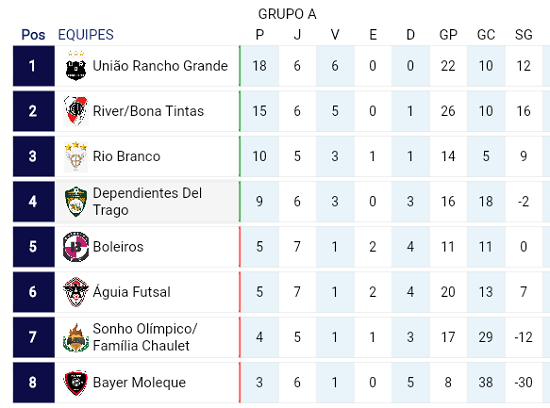Click the GP column header
The height and width of the screenshot is (408, 550).
tap(448, 35)
